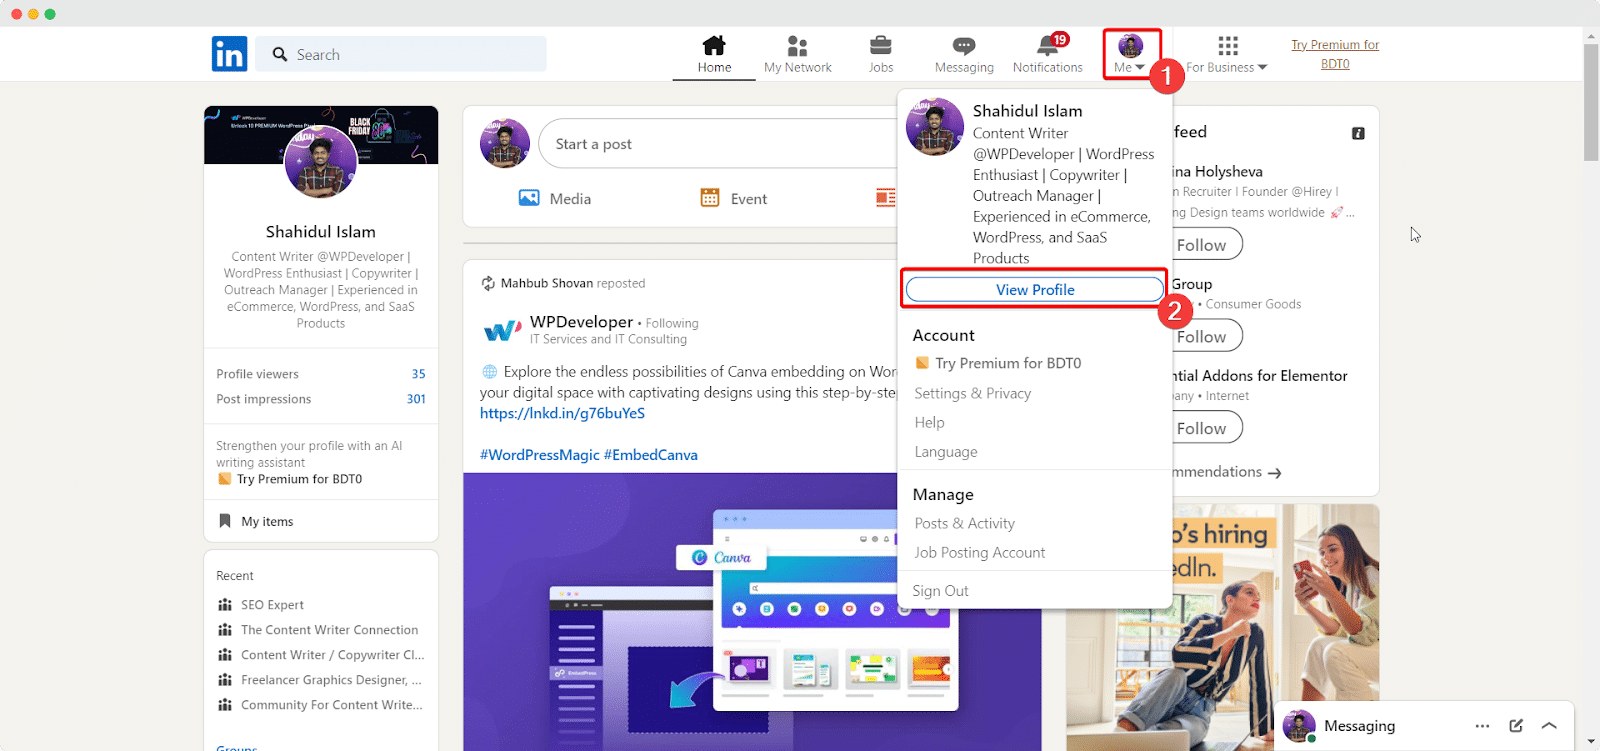Open the Jobs briefcase icon

[x=881, y=46]
